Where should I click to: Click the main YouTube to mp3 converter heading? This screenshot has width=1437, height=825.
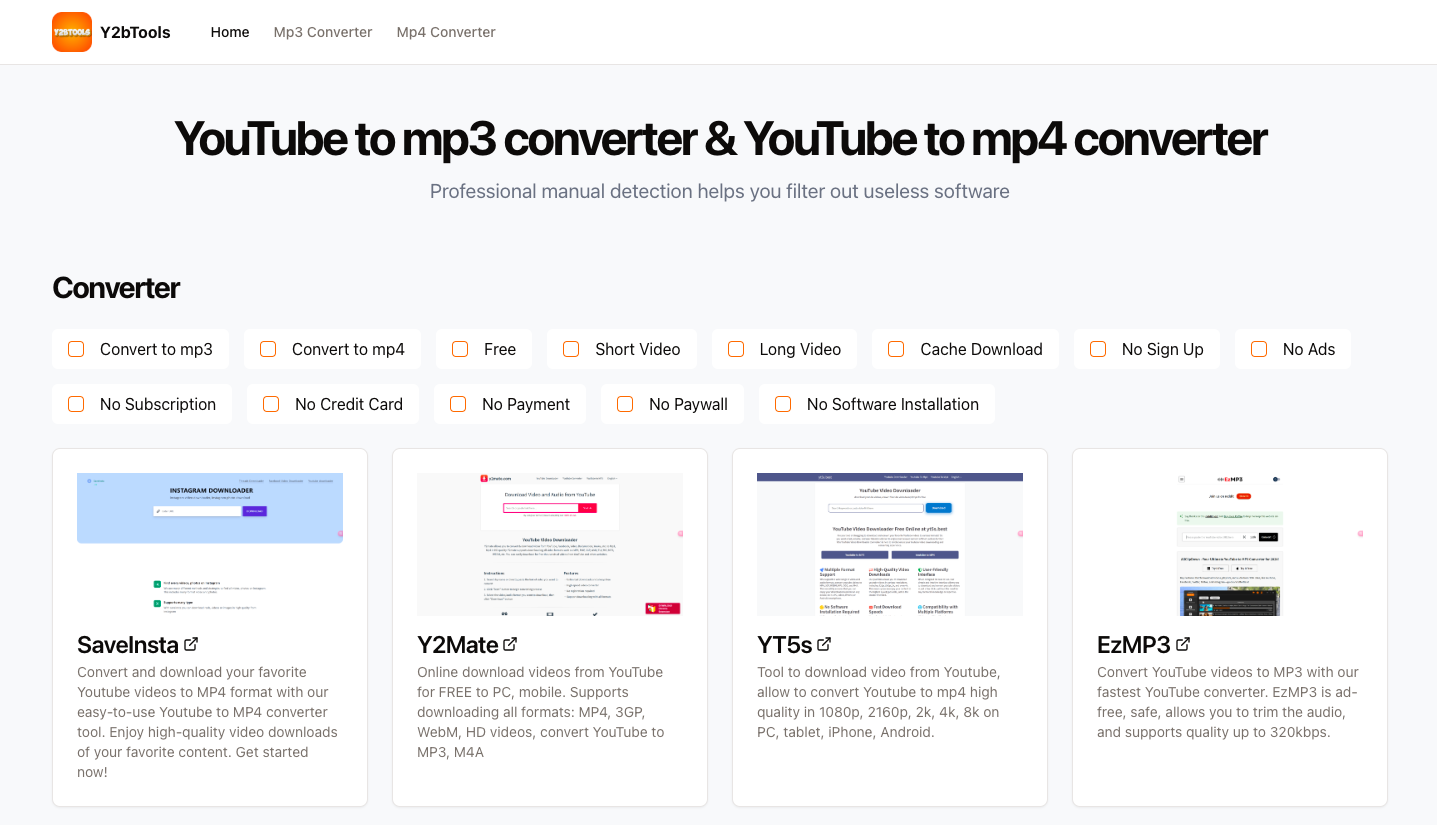point(720,139)
